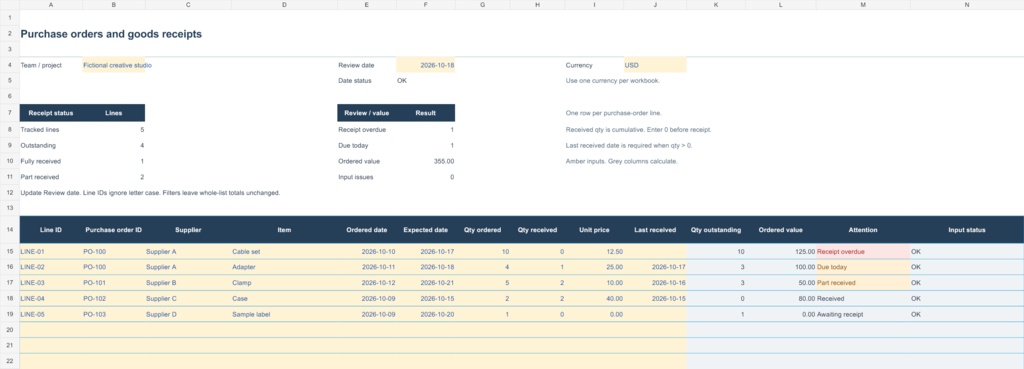The height and width of the screenshot is (369, 1024).
Task: Click the 'Line ID' table header
Action: coord(51,230)
